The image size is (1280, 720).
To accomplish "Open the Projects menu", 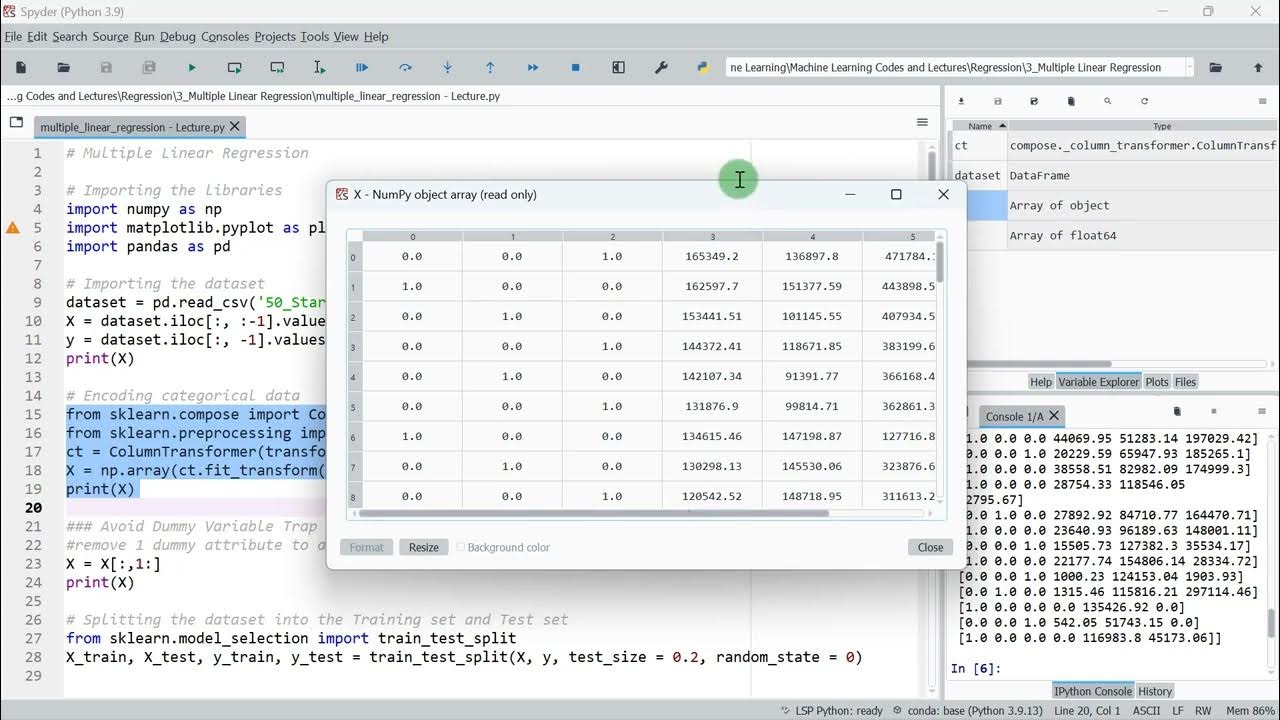I will (x=275, y=36).
